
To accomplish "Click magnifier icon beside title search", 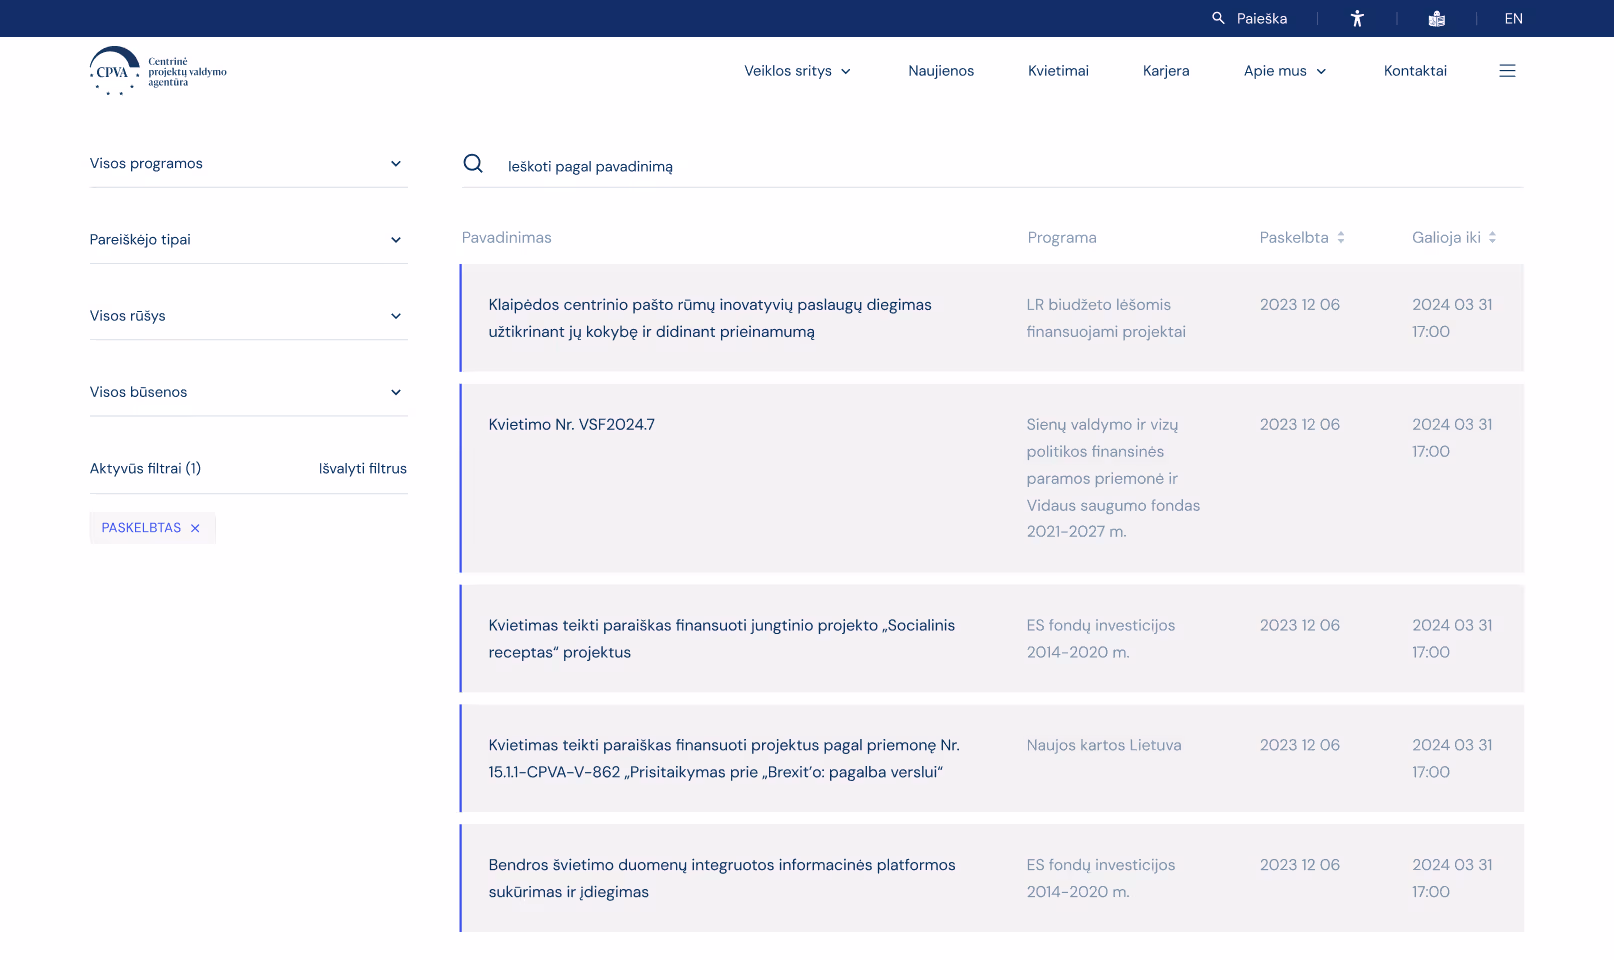I will [473, 164].
